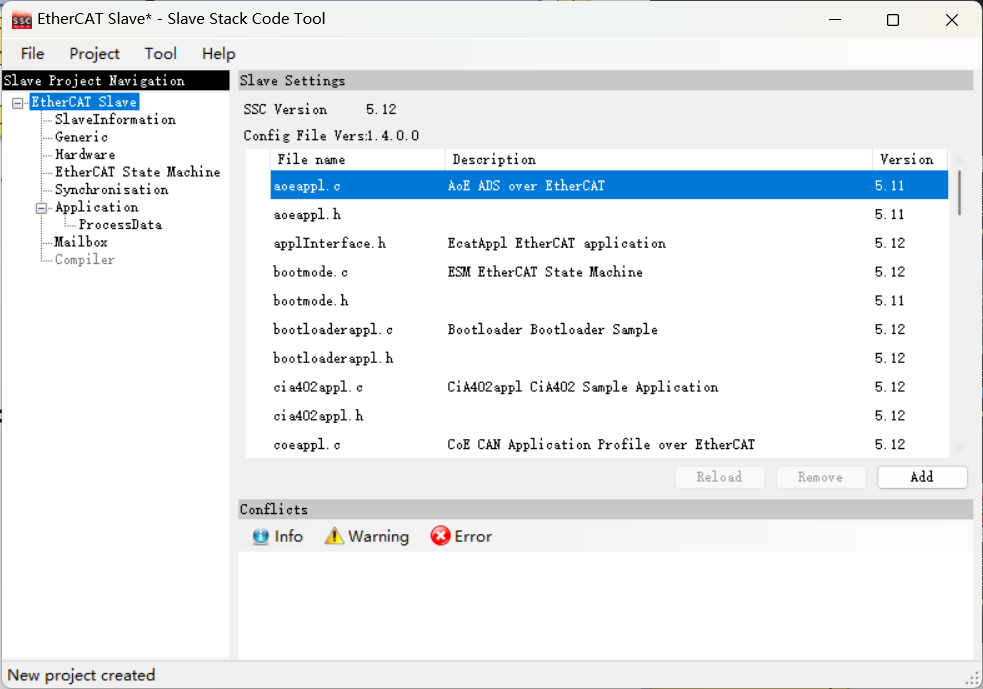
Task: Click the Info filter icon in Conflicts
Action: point(260,537)
